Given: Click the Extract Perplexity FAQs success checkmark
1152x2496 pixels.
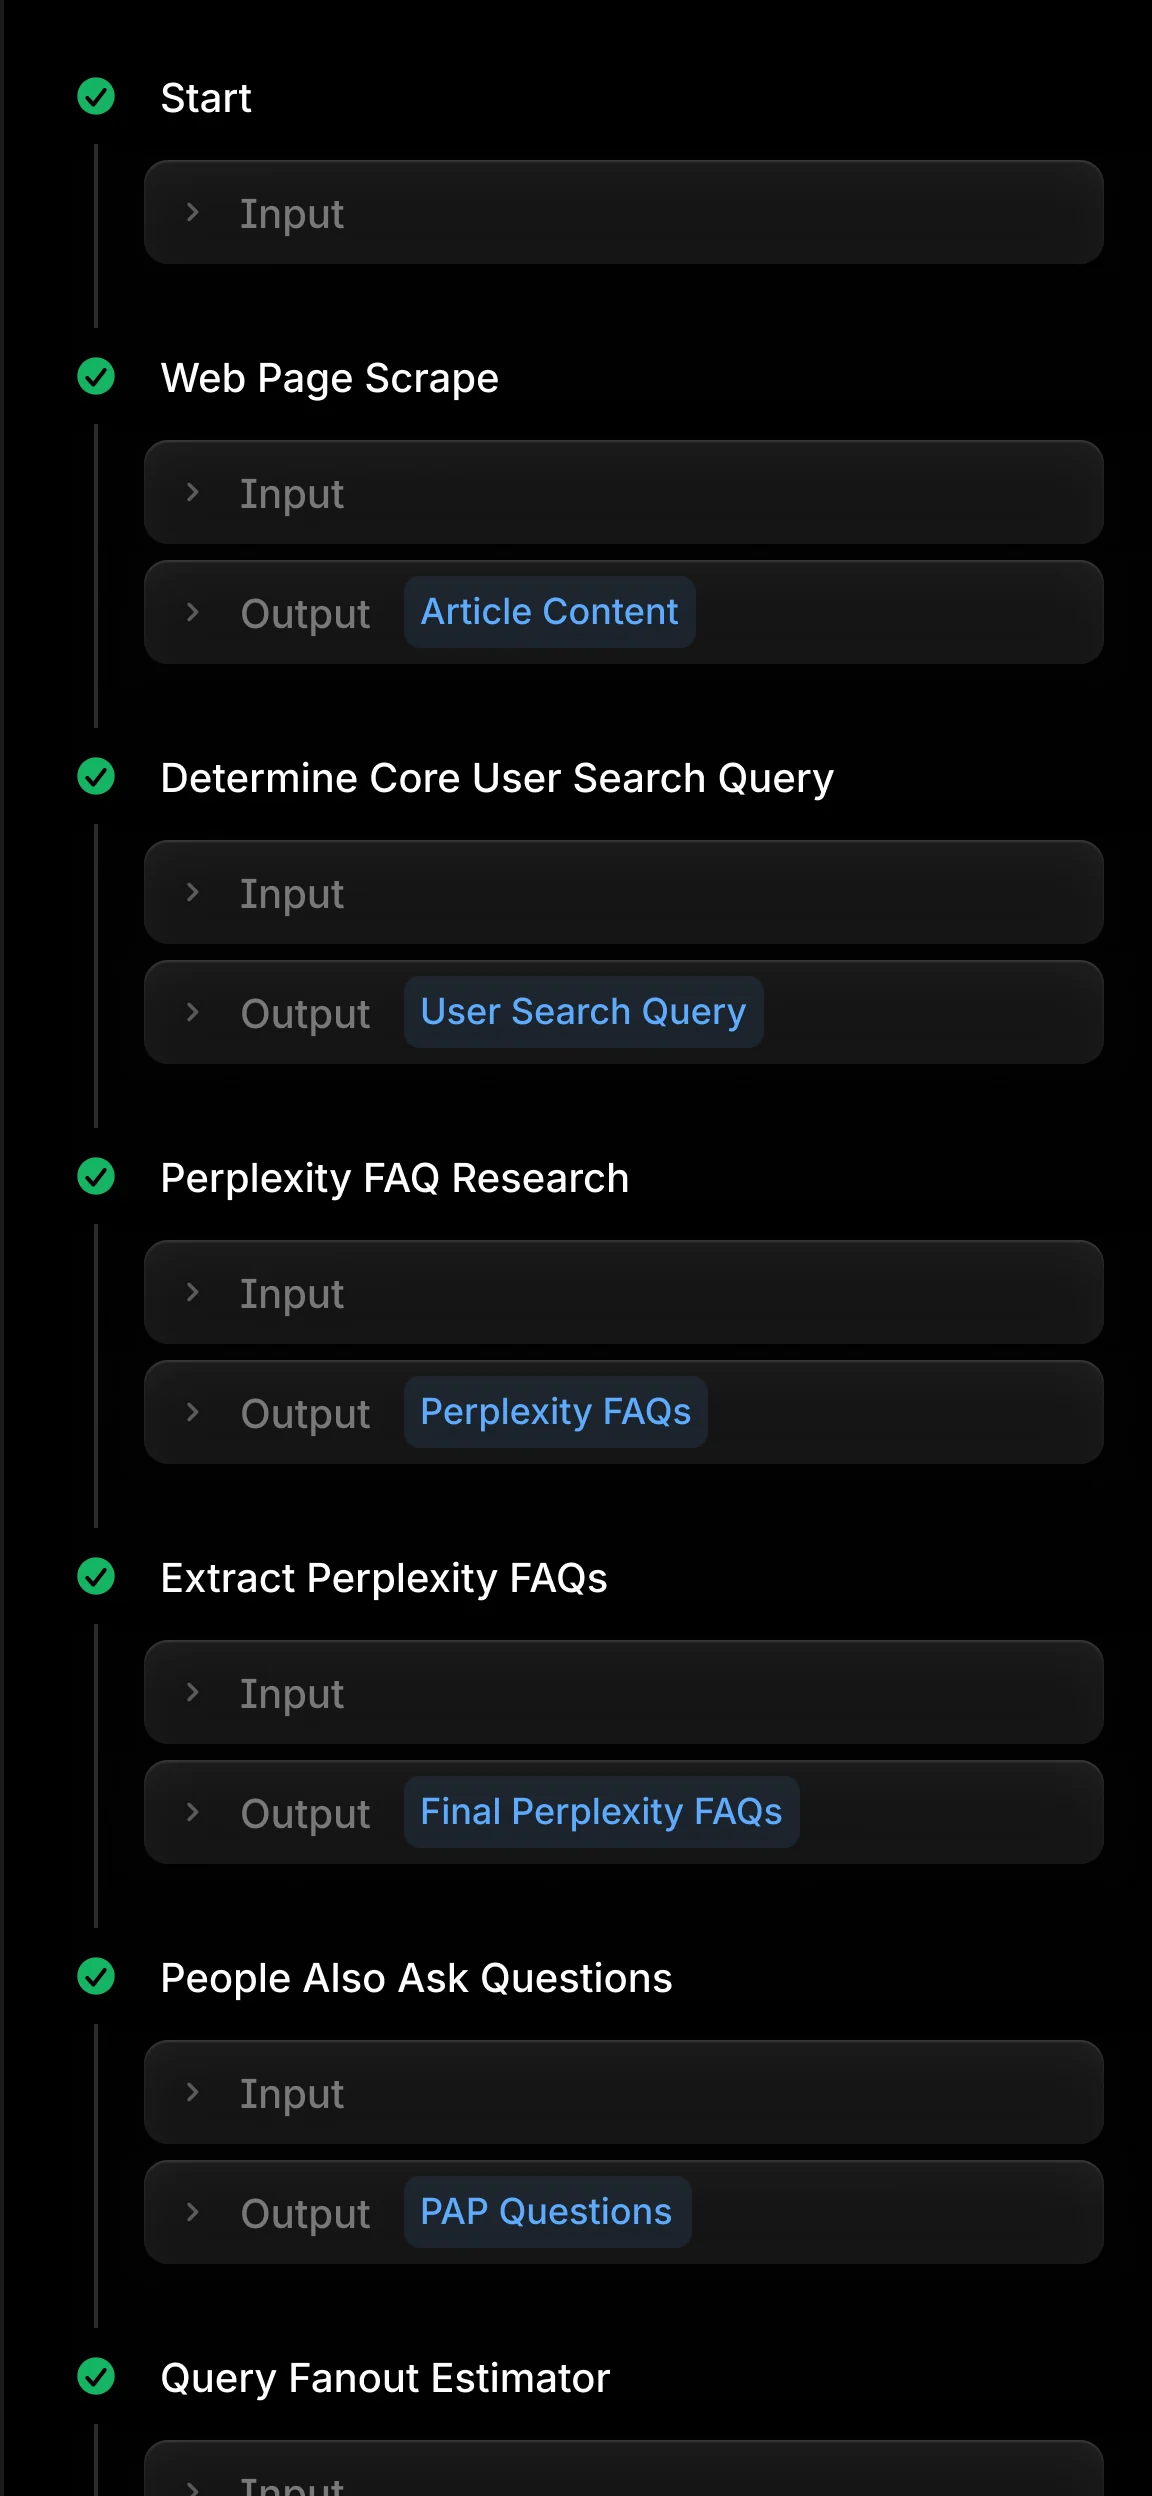Looking at the screenshot, I should (96, 1578).
